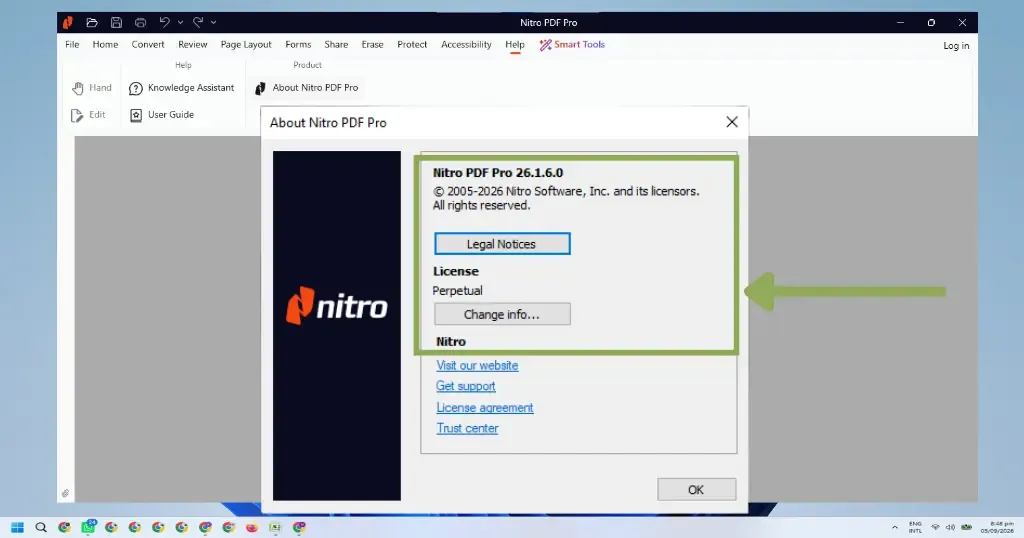This screenshot has height=538, width=1024.
Task: Click the Nitro logo in the title bar
Action: (68, 23)
